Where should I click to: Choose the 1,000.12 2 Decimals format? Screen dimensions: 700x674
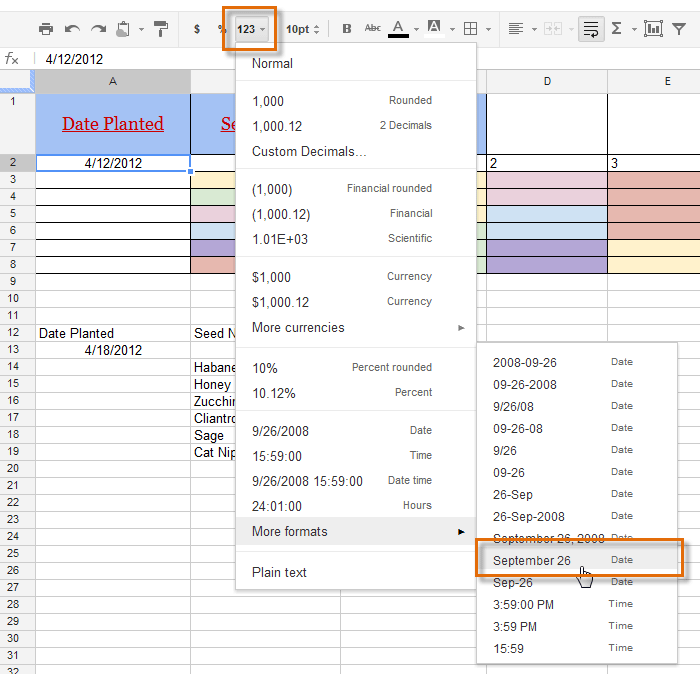pyautogui.click(x=356, y=126)
